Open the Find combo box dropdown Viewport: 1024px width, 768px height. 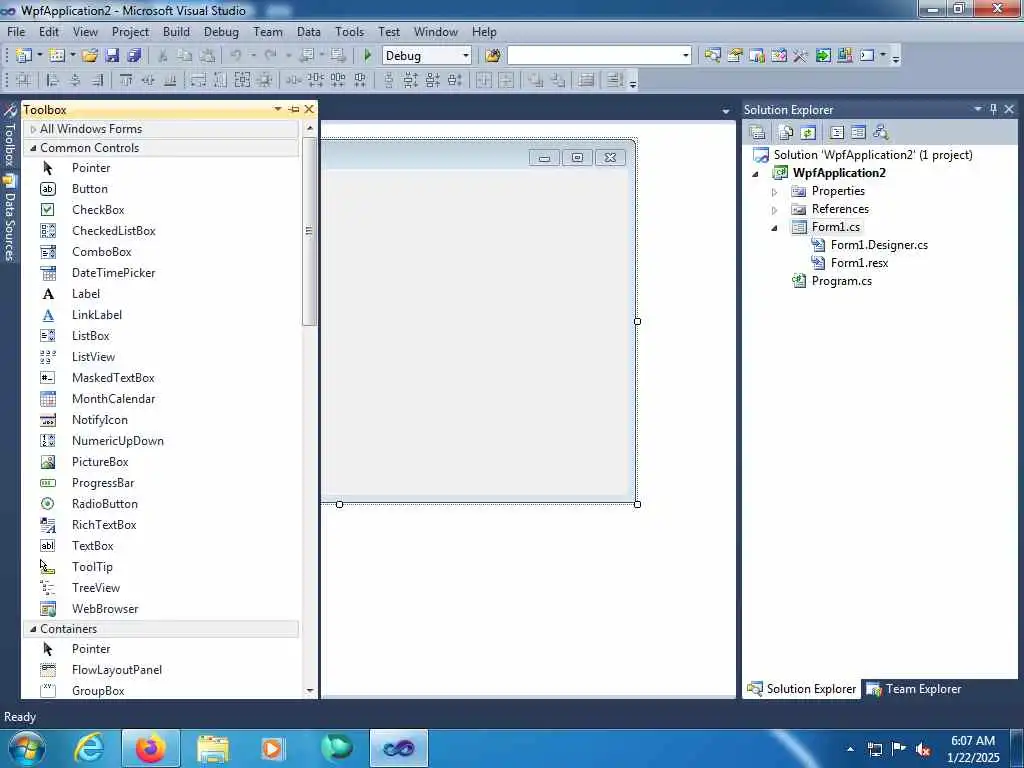pos(686,56)
